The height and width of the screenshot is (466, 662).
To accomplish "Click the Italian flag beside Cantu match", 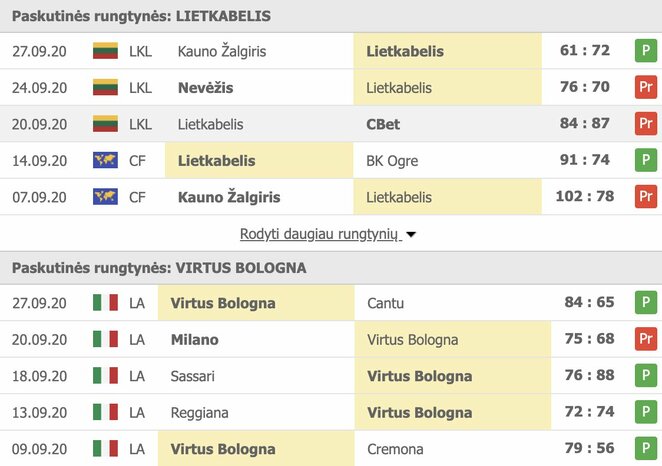I will [105, 303].
